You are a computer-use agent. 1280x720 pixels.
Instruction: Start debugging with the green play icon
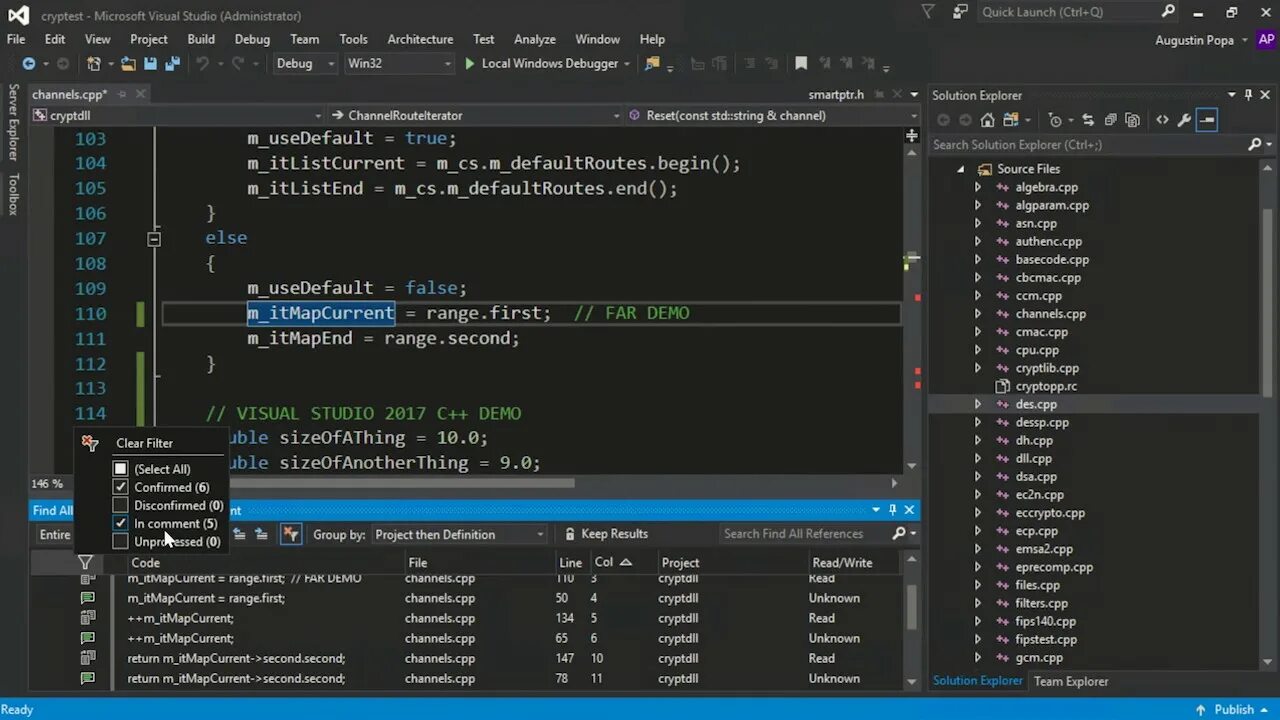(469, 63)
